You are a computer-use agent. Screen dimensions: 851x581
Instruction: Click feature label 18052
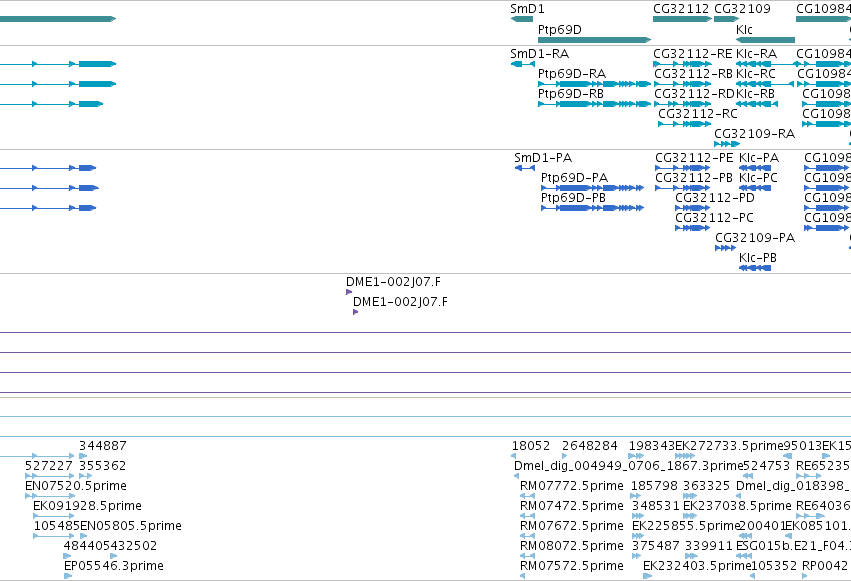coord(531,446)
